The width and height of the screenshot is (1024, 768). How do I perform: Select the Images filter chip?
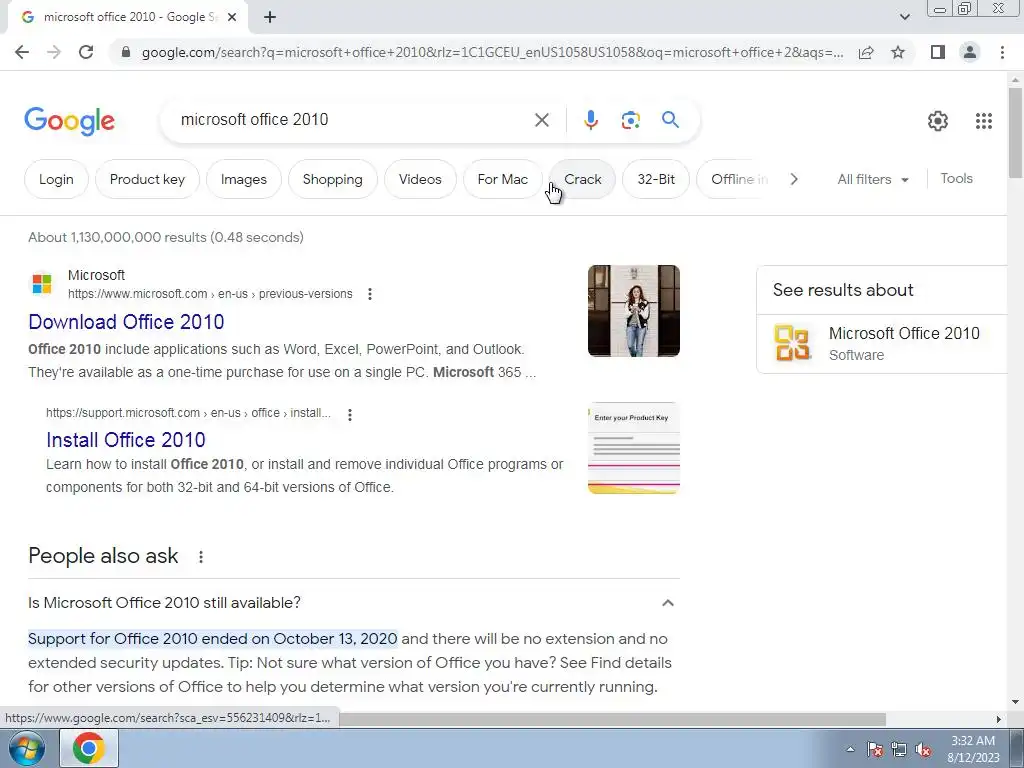(x=244, y=179)
